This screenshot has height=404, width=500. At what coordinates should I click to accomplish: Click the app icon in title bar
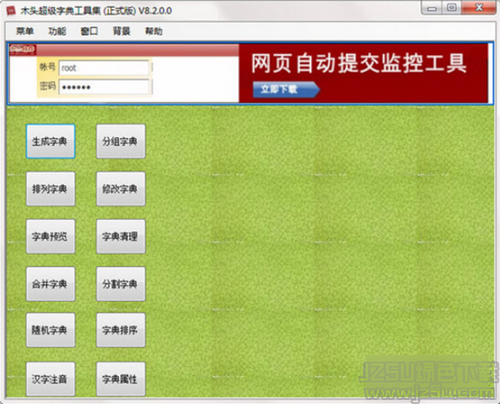pos(11,11)
